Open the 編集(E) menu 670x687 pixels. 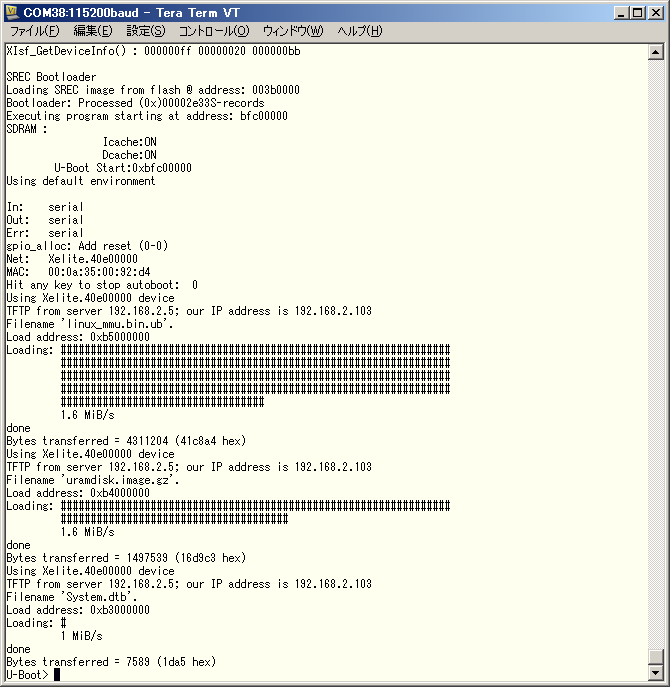92,31
